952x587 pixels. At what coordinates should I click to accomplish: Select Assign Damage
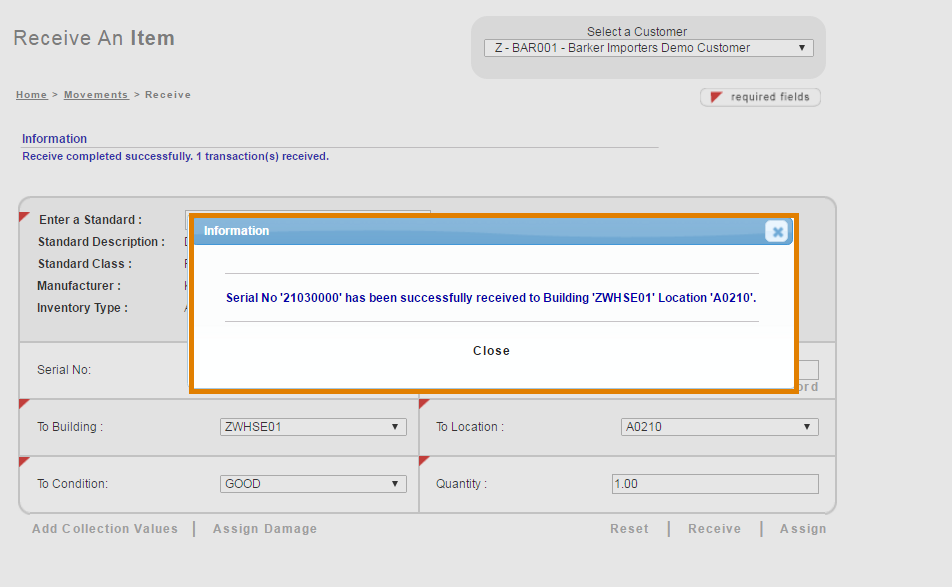(x=265, y=529)
